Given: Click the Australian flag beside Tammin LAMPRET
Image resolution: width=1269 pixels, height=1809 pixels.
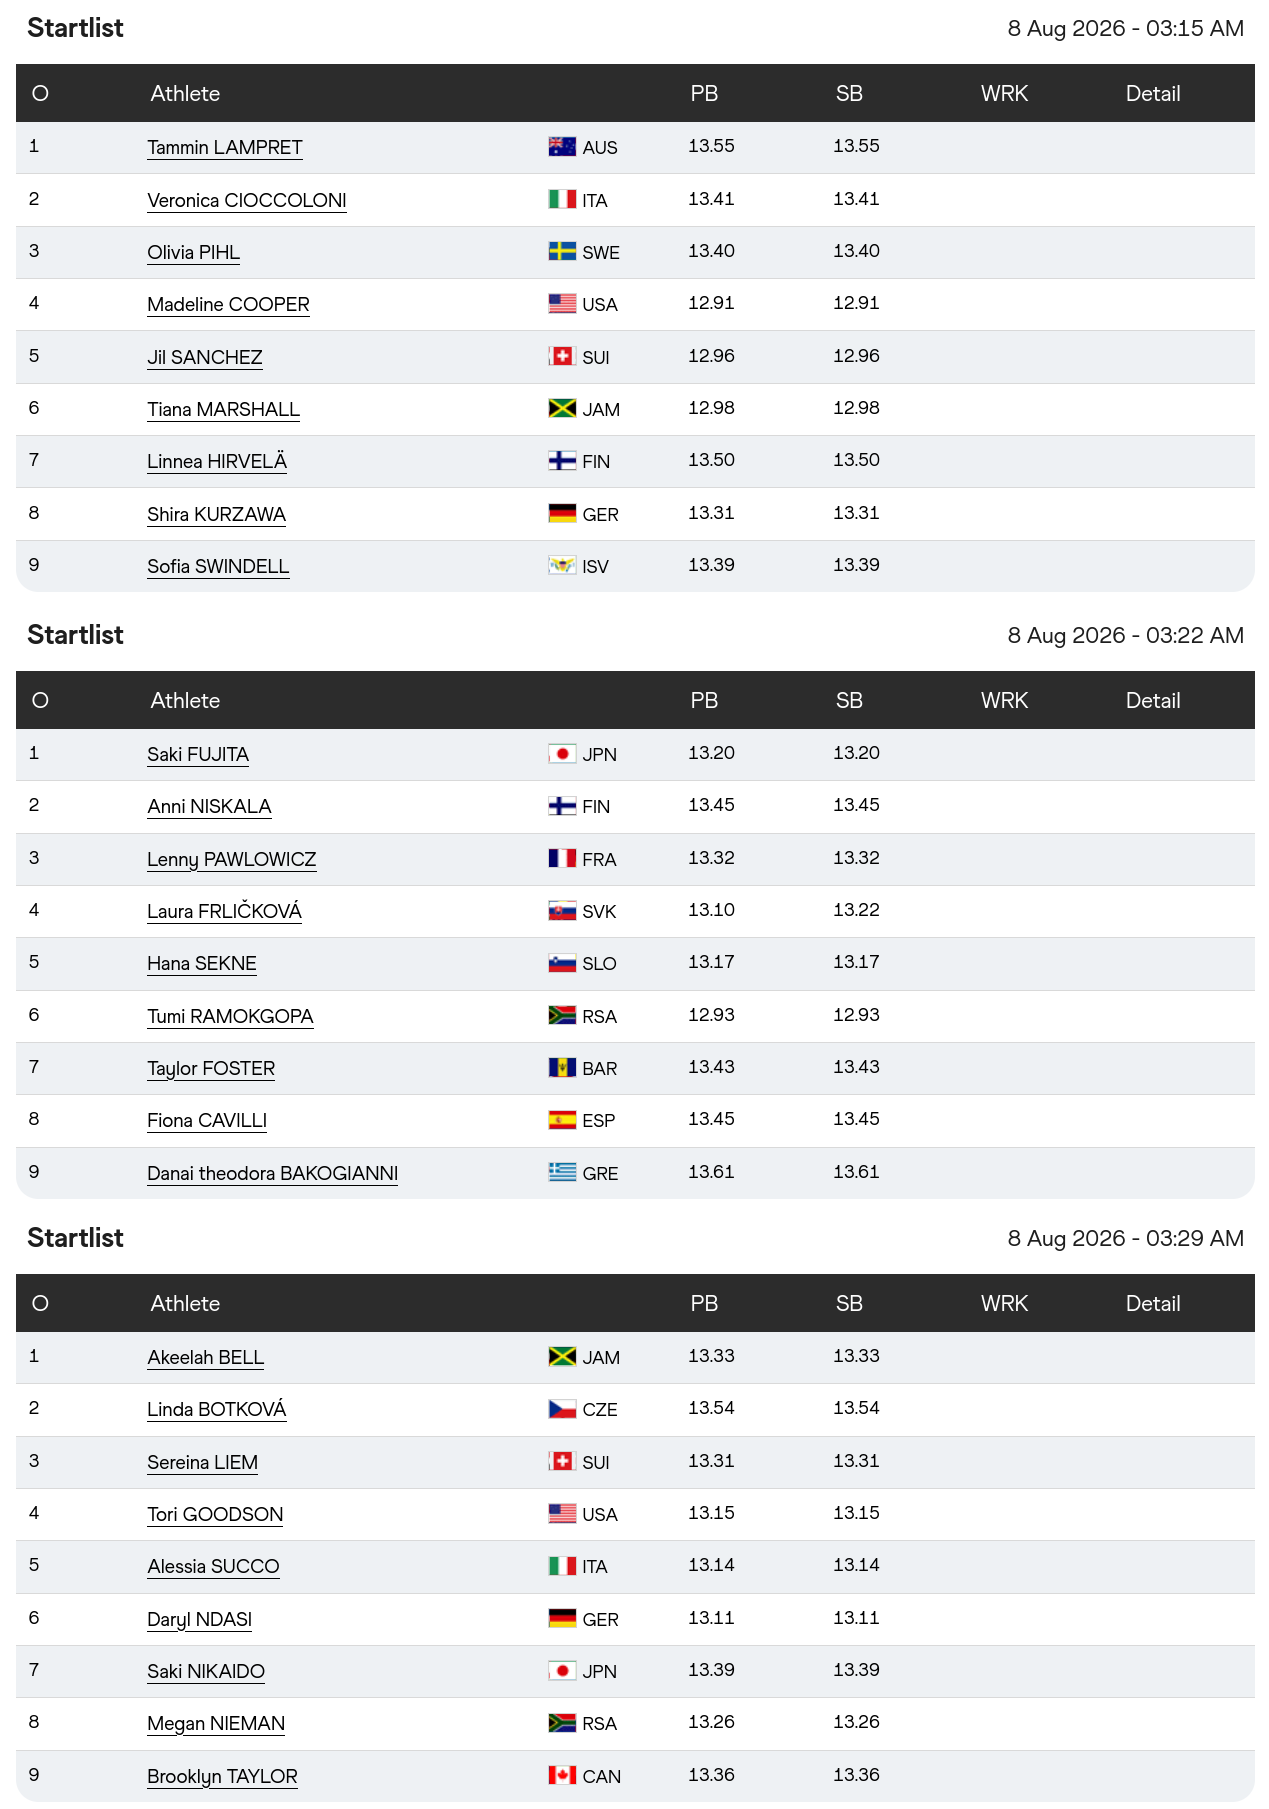Looking at the screenshot, I should pos(562,147).
